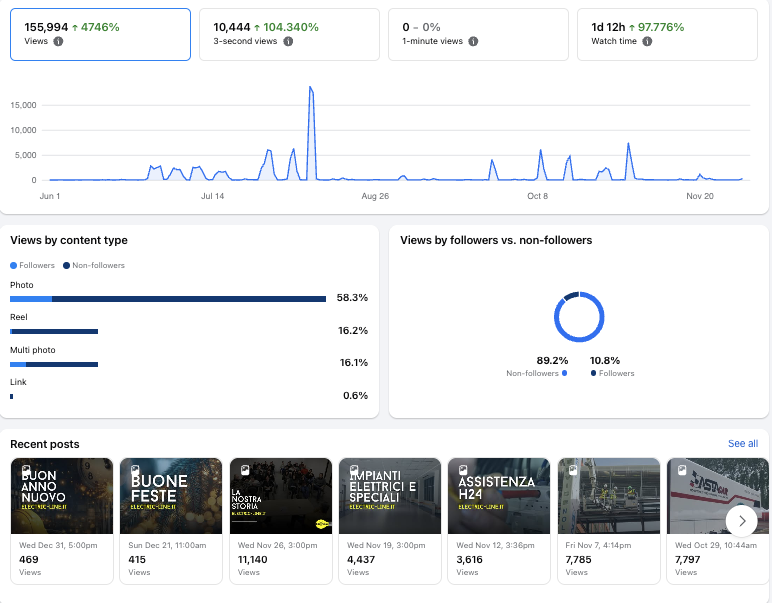Screen dimensions: 772x603
Task: Click the Nov 20 axis label
Action: pos(700,196)
